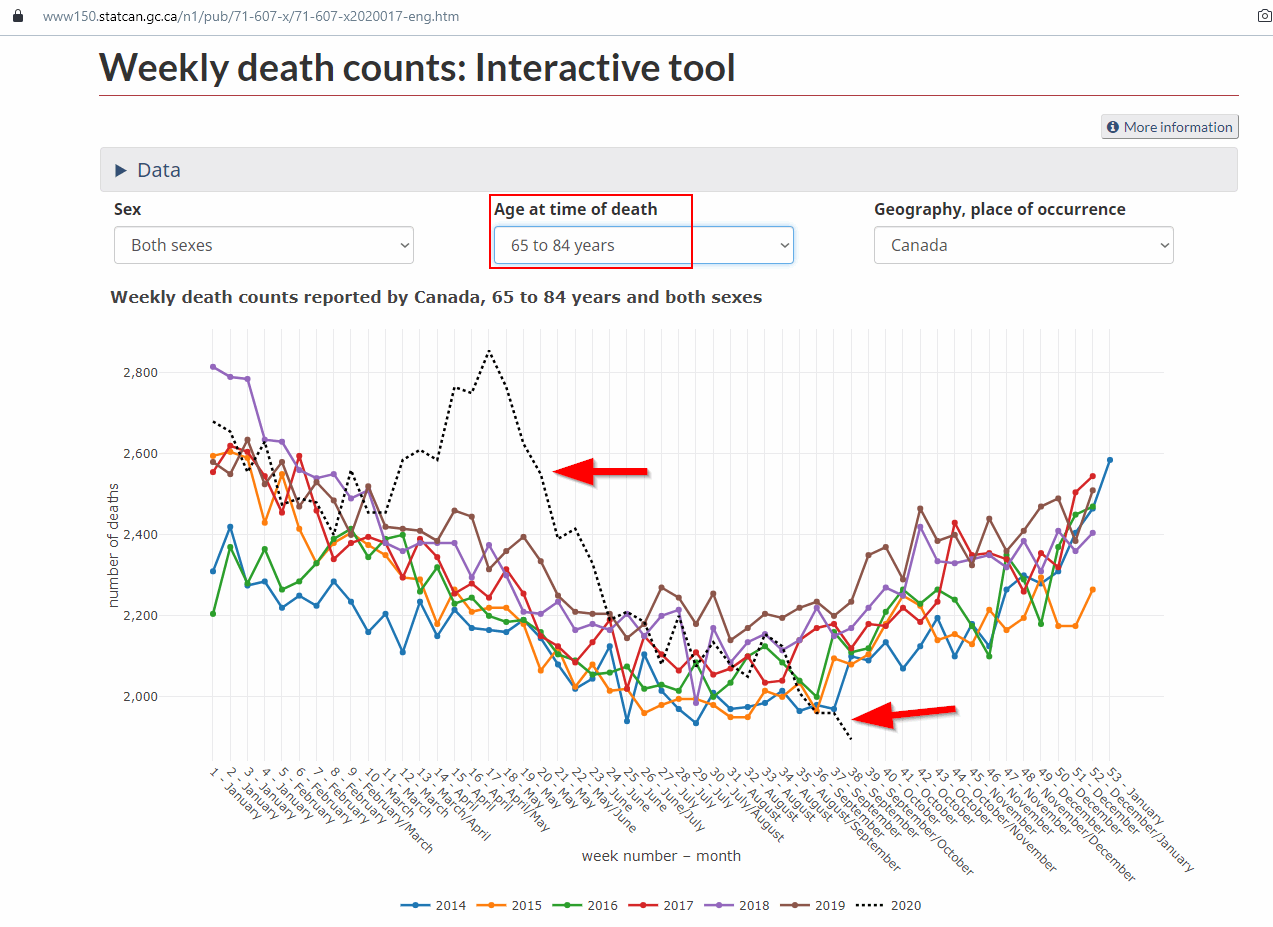Click the 2014 first data point at week 1
1273x927 pixels.
coord(213,571)
